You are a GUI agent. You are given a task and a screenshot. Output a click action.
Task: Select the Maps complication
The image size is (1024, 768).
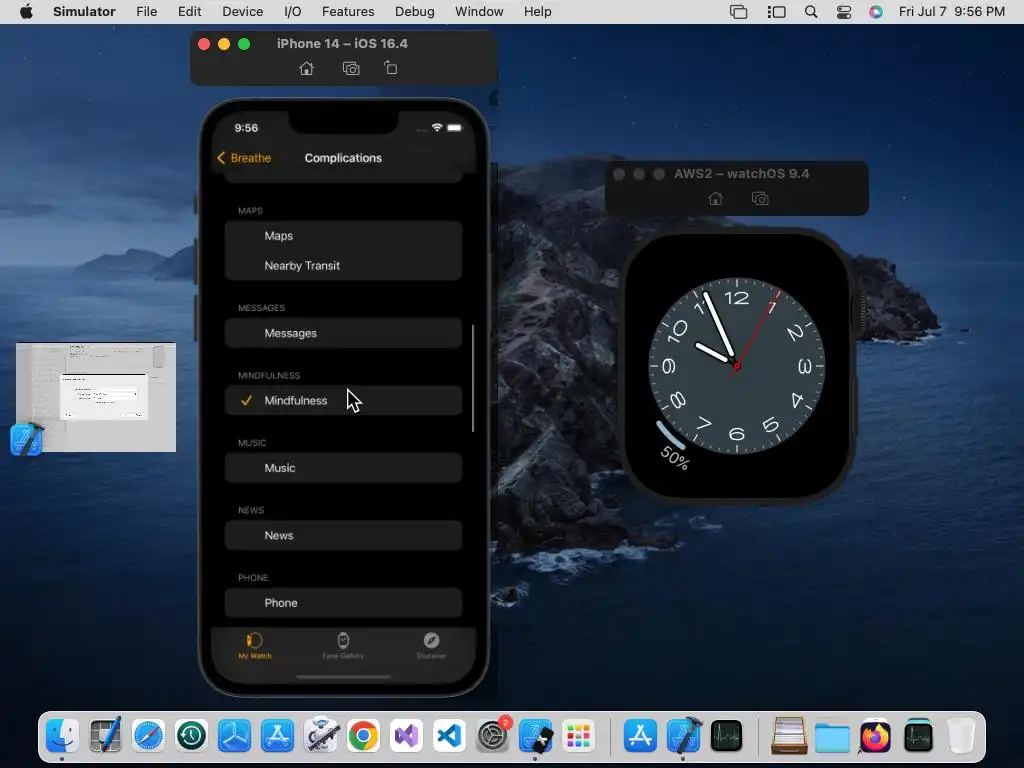pos(344,236)
